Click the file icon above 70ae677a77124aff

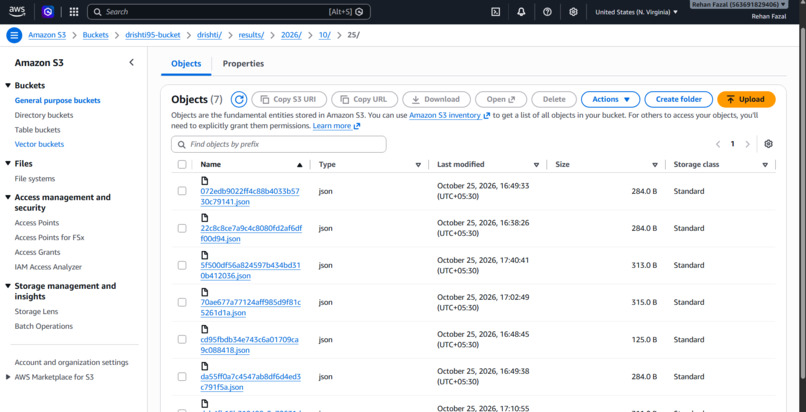pyautogui.click(x=205, y=292)
